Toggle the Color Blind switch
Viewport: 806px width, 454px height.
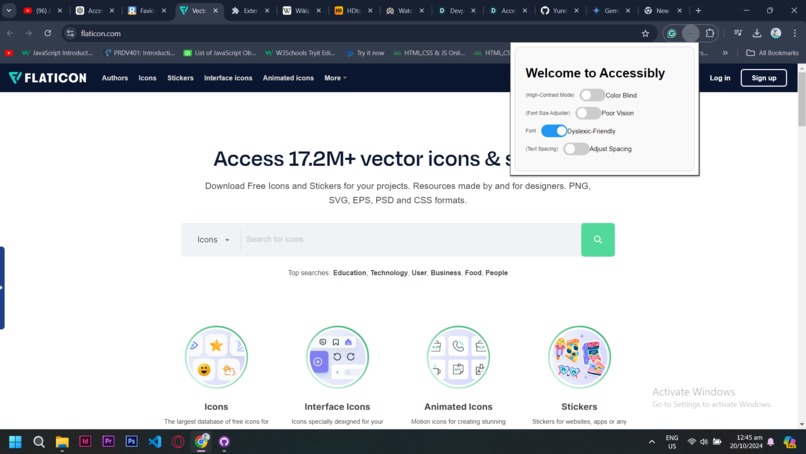tap(592, 95)
